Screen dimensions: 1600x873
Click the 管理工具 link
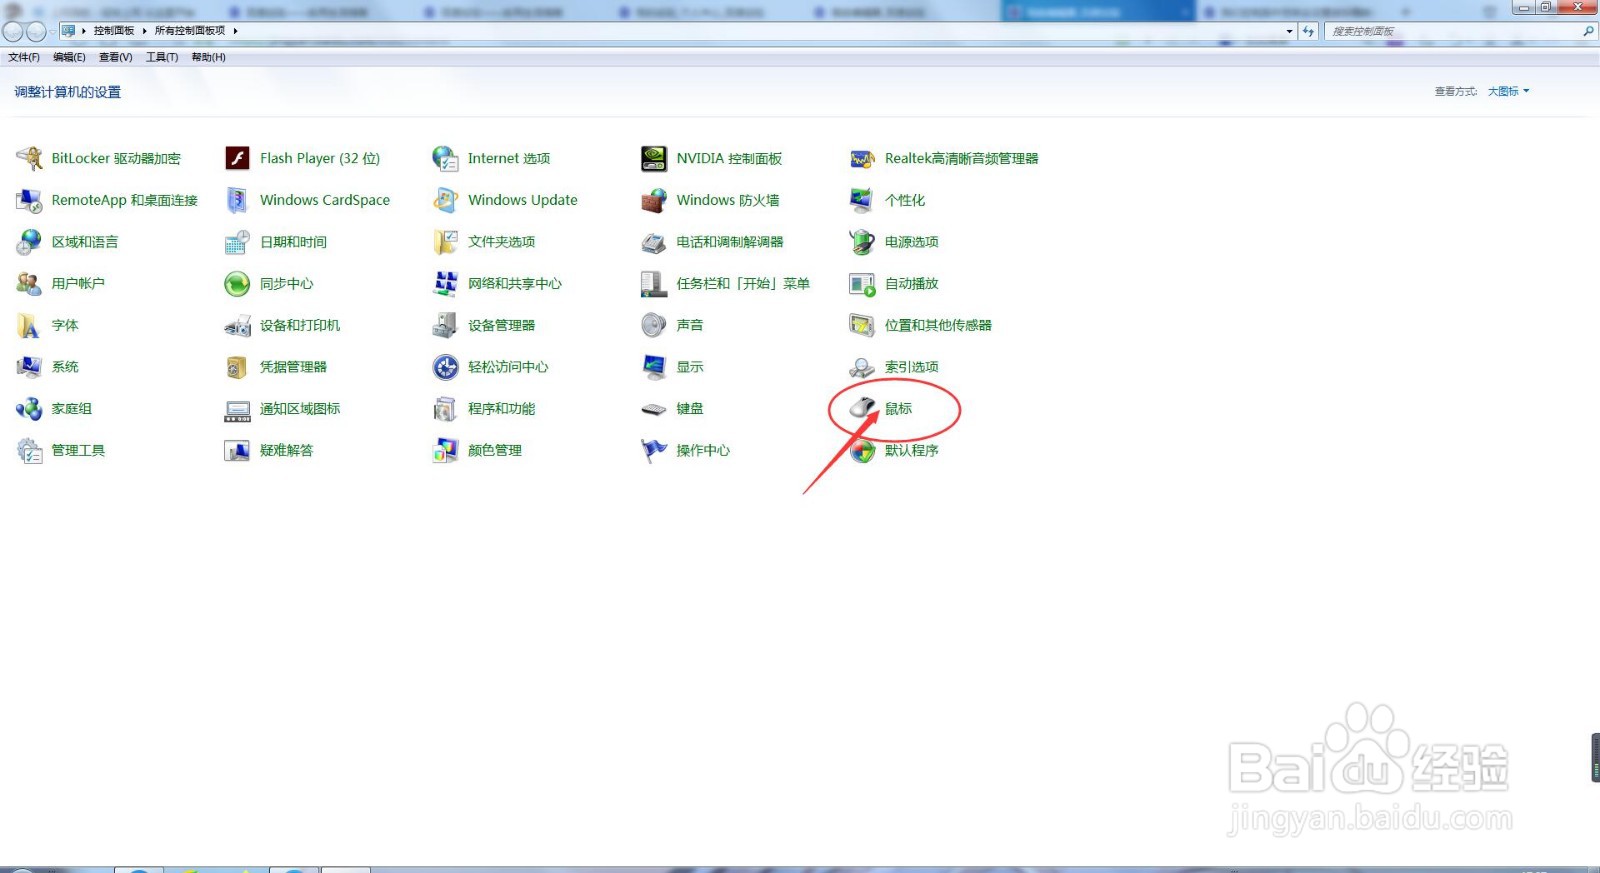(x=78, y=451)
